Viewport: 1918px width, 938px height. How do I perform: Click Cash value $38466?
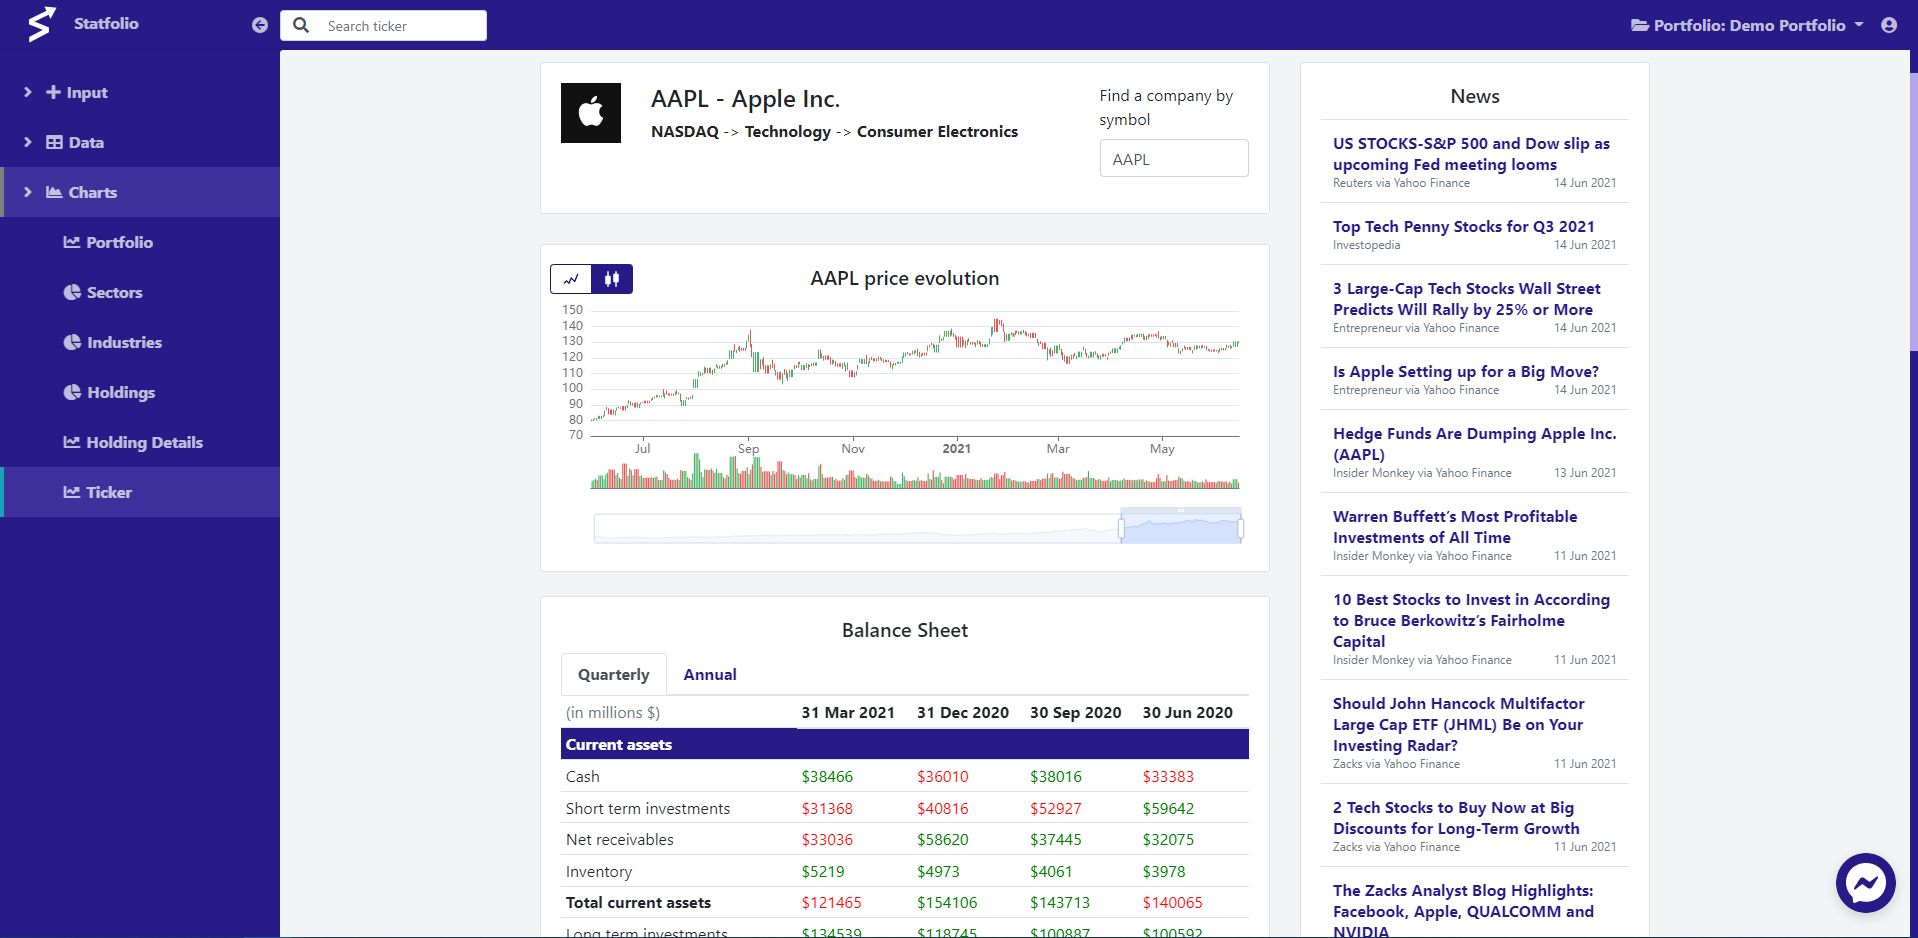[827, 777]
